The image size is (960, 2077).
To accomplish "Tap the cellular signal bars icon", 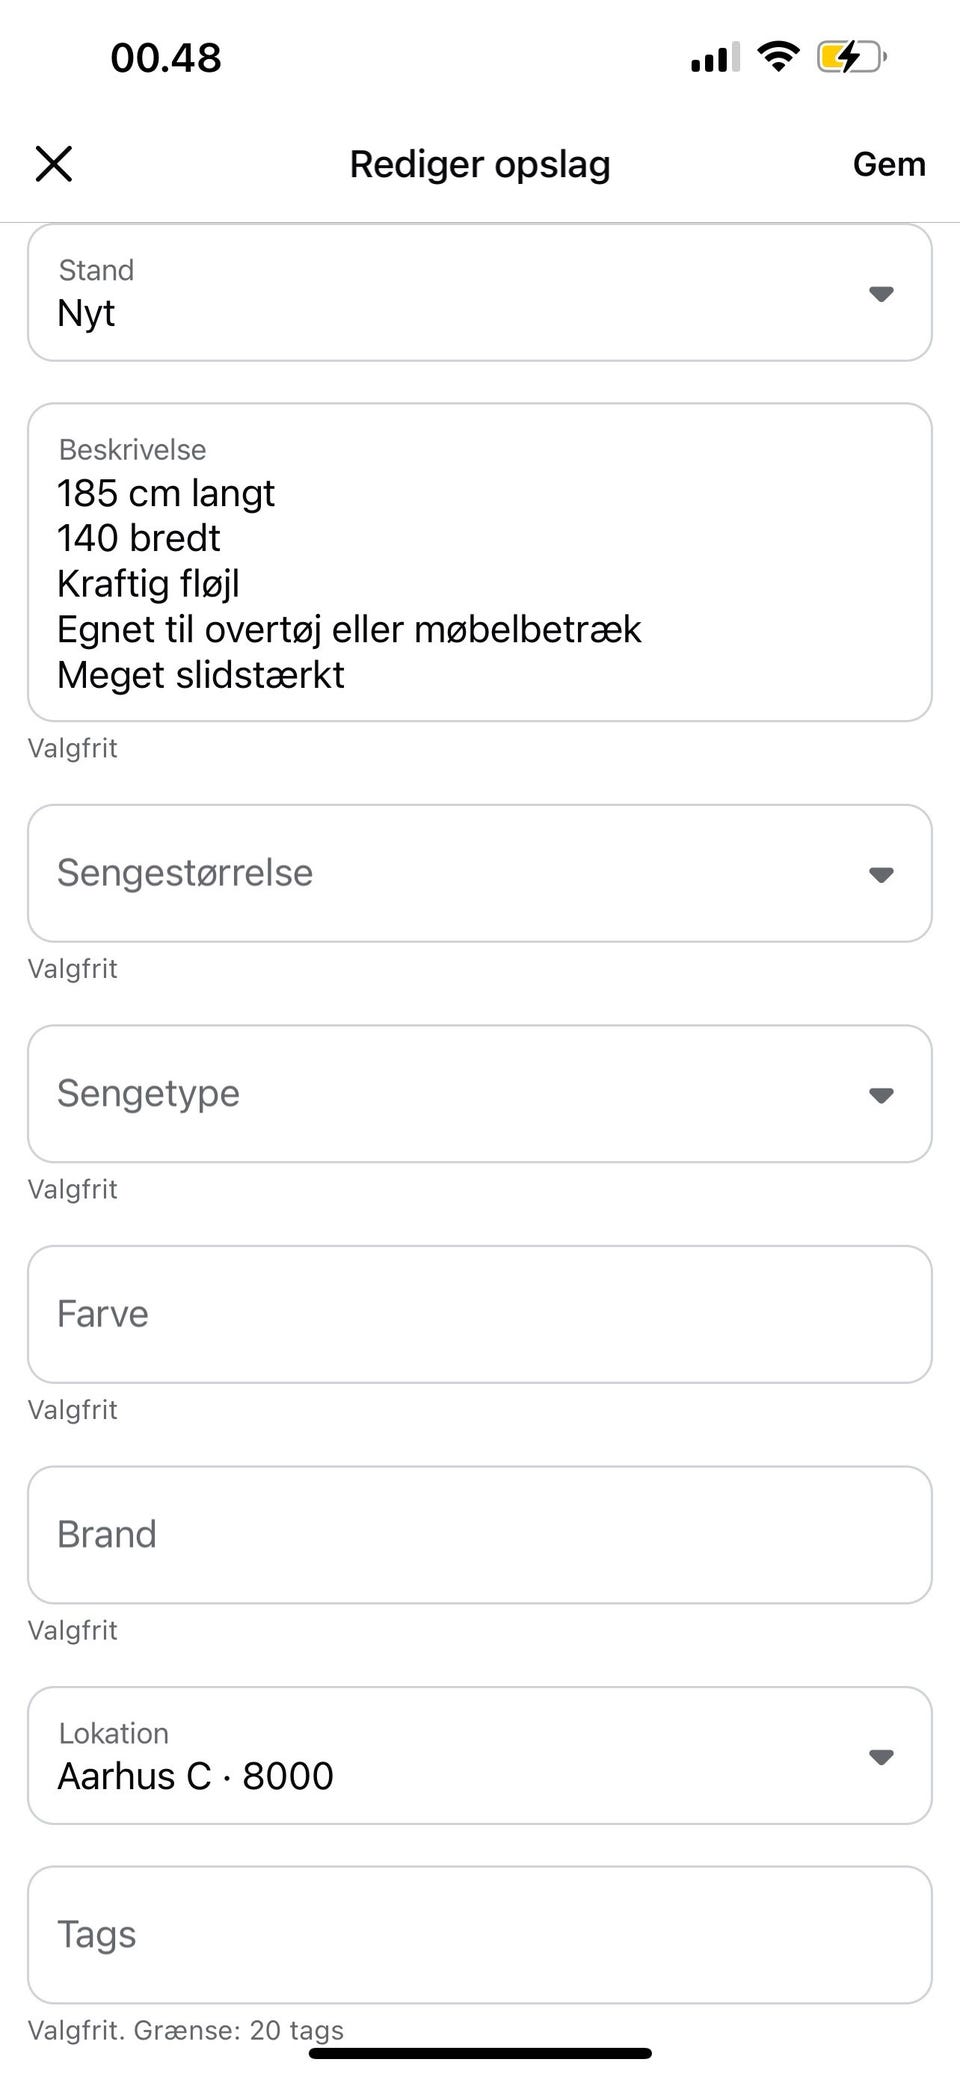I will click(x=714, y=58).
